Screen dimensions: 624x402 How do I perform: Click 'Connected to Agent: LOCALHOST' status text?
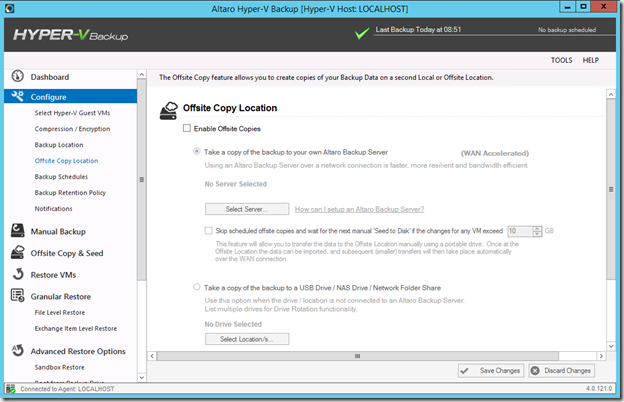[x=67, y=389]
